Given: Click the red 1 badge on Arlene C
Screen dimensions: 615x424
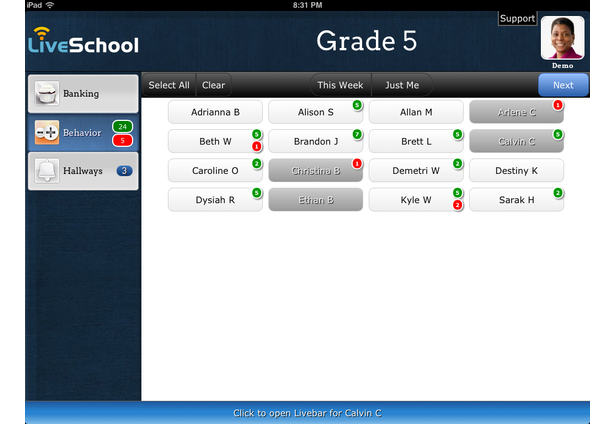Looking at the screenshot, I should 558,105.
